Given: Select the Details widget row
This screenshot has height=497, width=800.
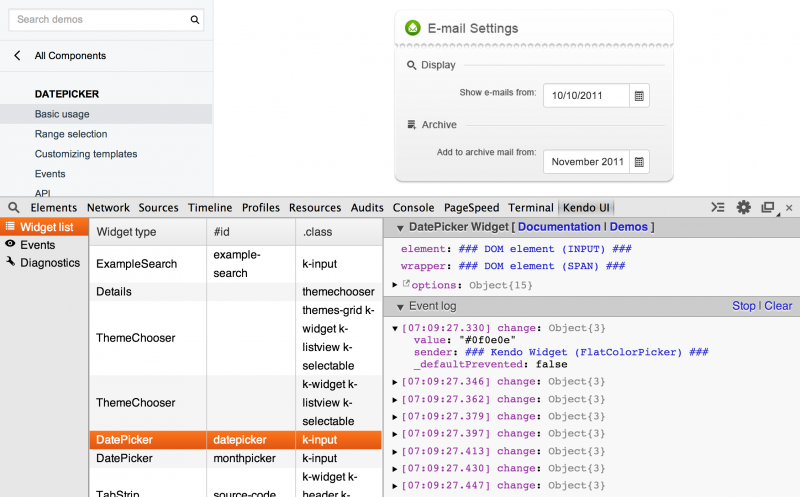Looking at the screenshot, I should 236,291.
